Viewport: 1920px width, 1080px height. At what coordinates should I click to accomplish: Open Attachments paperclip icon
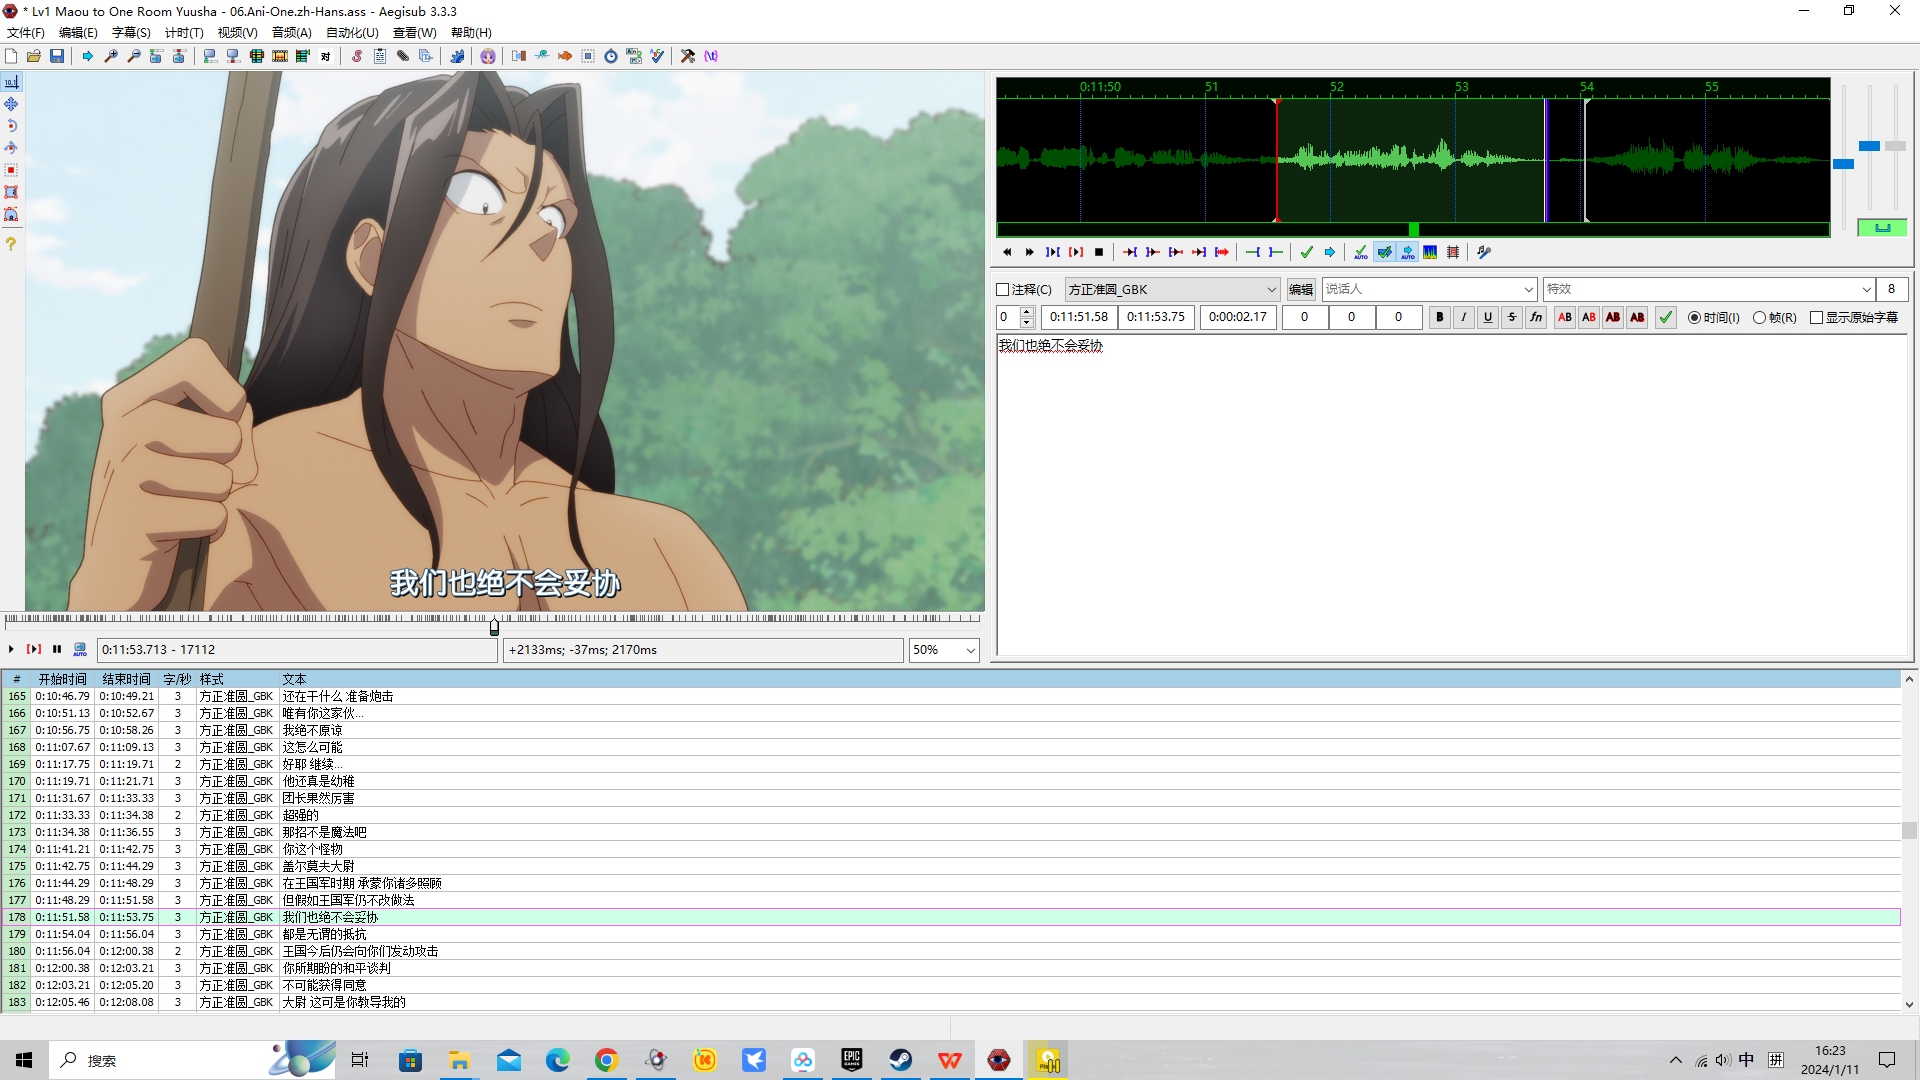point(403,56)
